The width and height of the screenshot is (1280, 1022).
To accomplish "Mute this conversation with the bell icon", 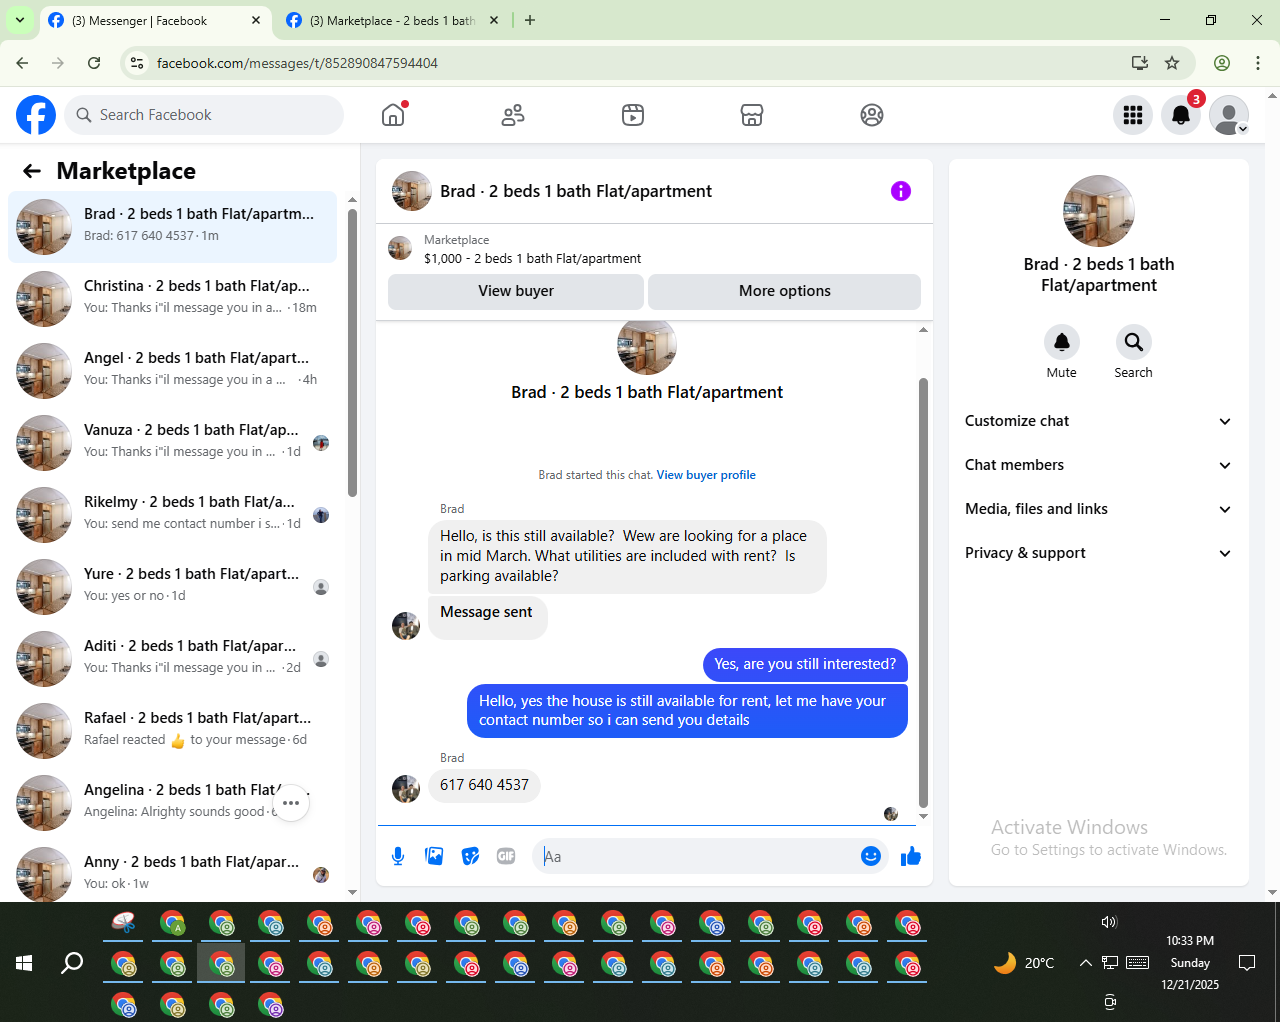I will (1062, 342).
